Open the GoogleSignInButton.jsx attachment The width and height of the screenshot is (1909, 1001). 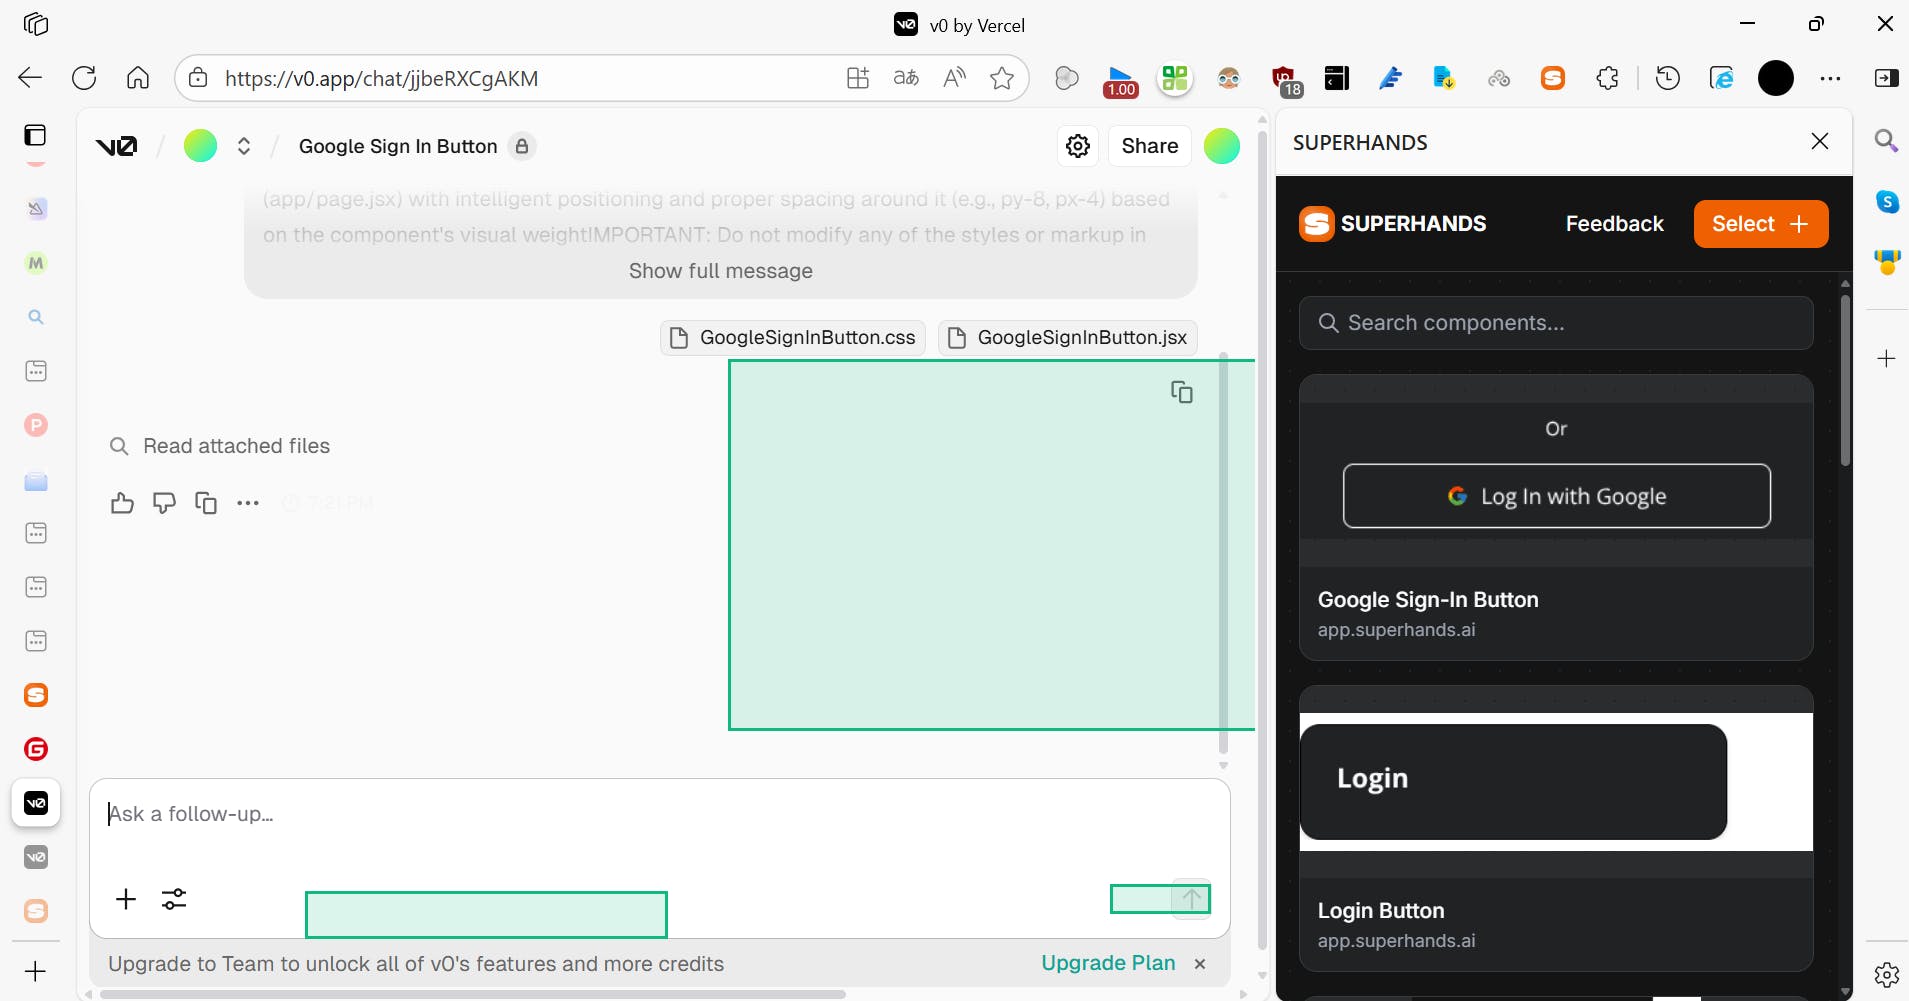[1068, 338]
